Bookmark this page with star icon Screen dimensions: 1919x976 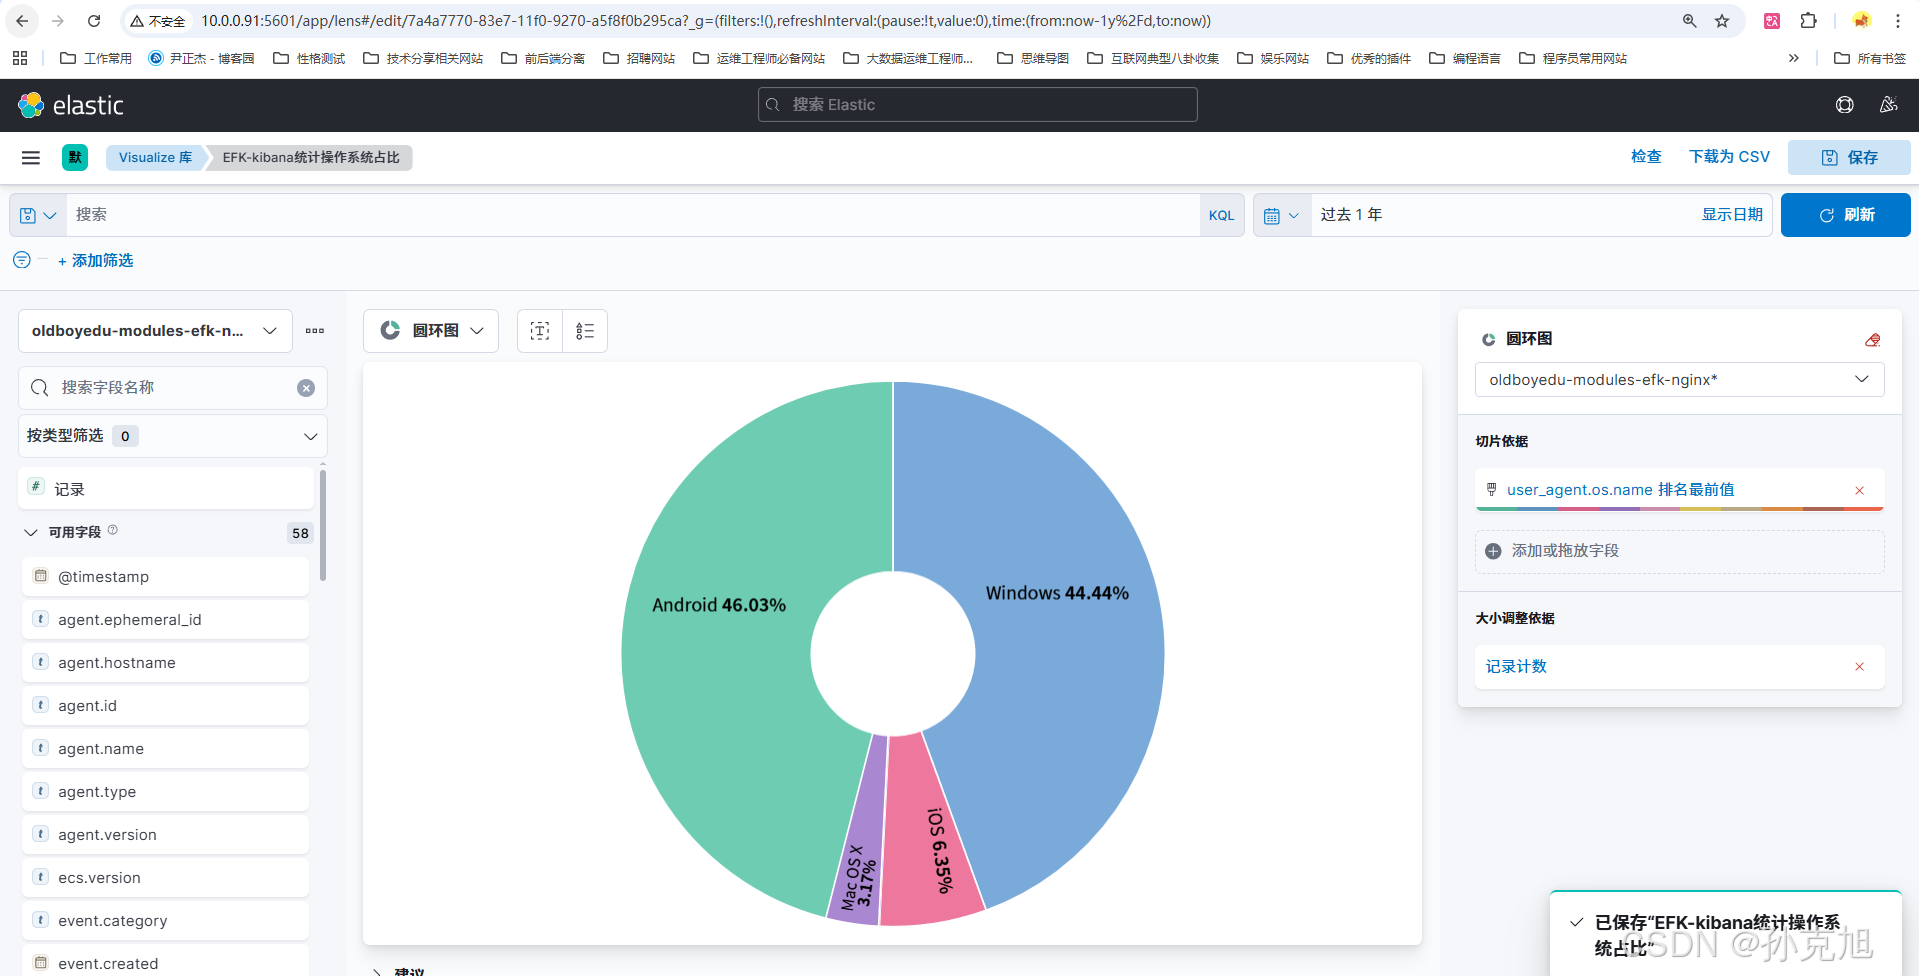point(1722,21)
